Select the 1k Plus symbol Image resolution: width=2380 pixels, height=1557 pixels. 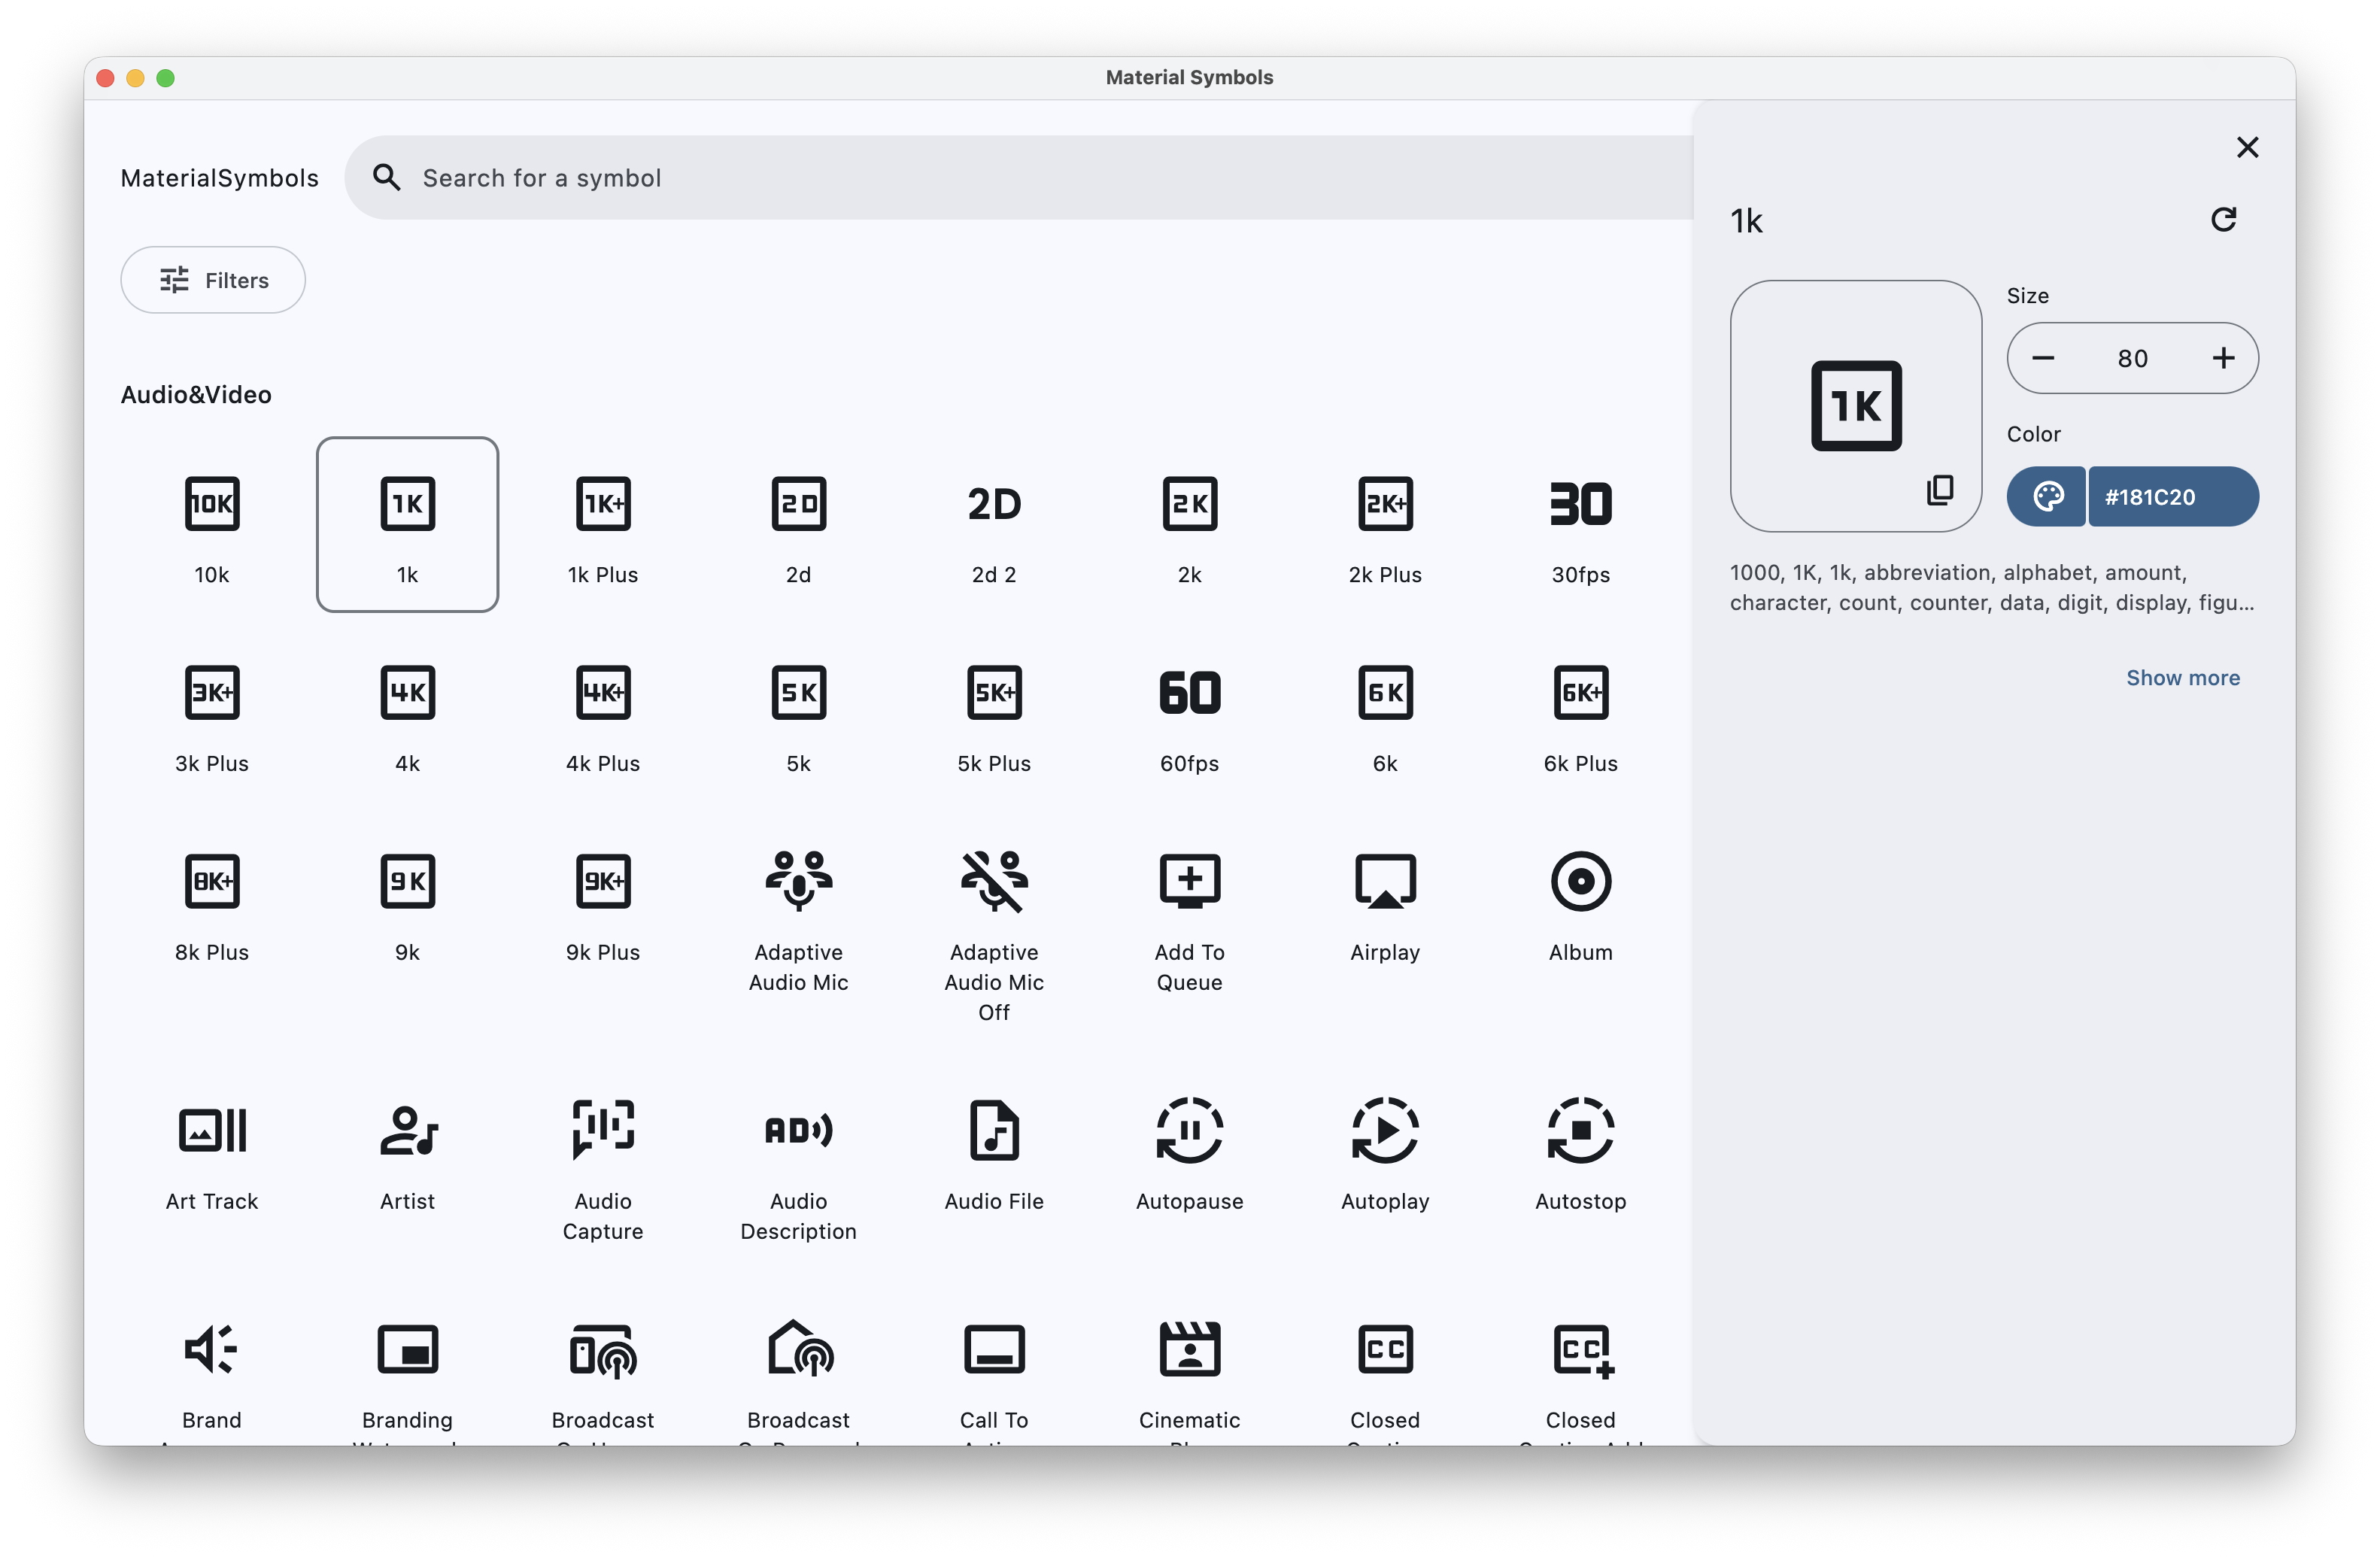(x=603, y=524)
